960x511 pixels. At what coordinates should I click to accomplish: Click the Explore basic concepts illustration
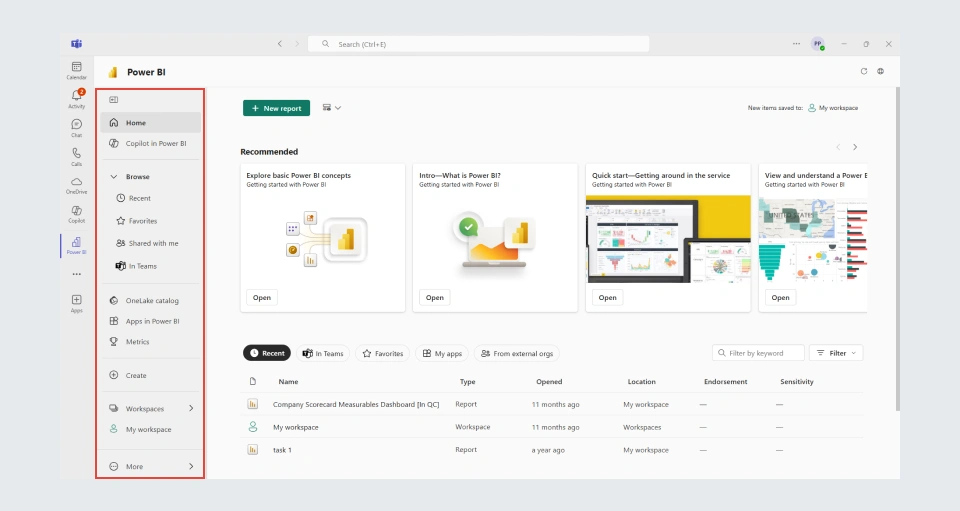[x=326, y=239]
